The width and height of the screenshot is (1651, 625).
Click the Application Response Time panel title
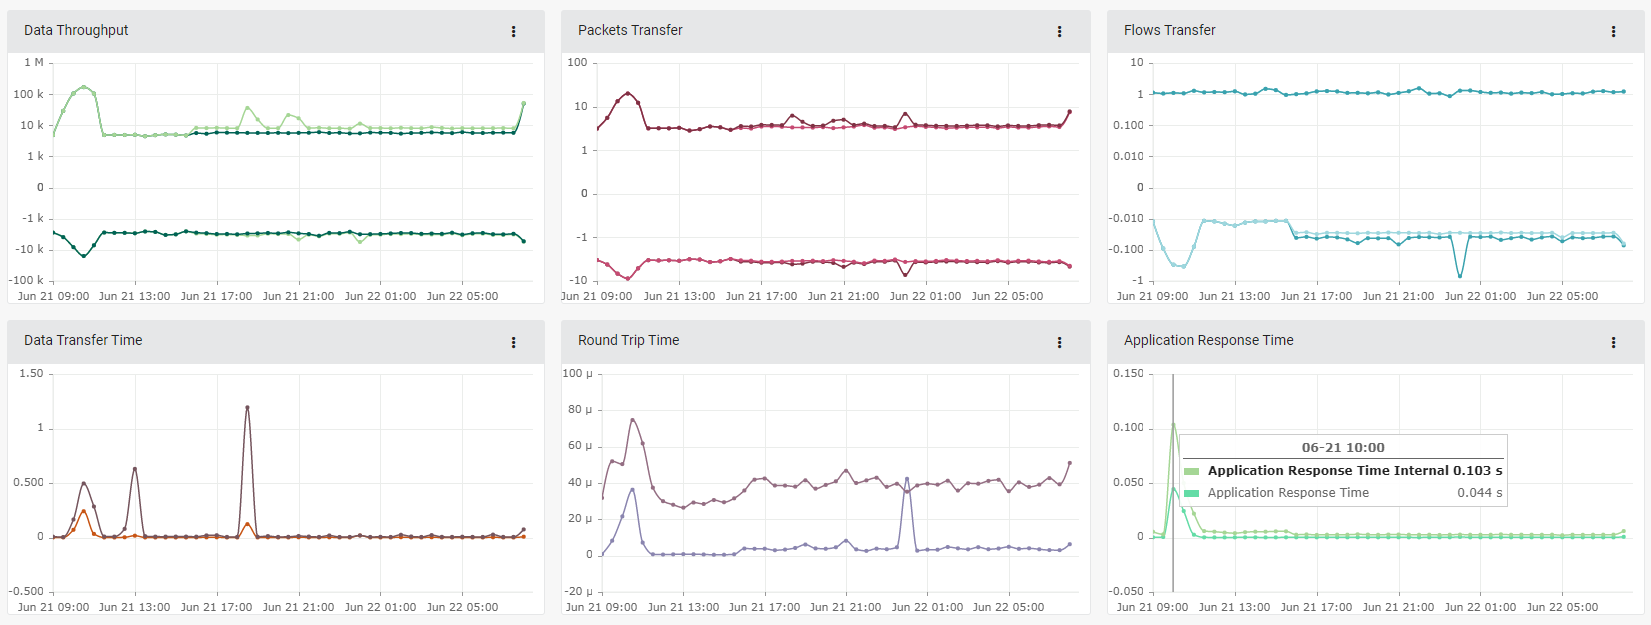point(1208,340)
